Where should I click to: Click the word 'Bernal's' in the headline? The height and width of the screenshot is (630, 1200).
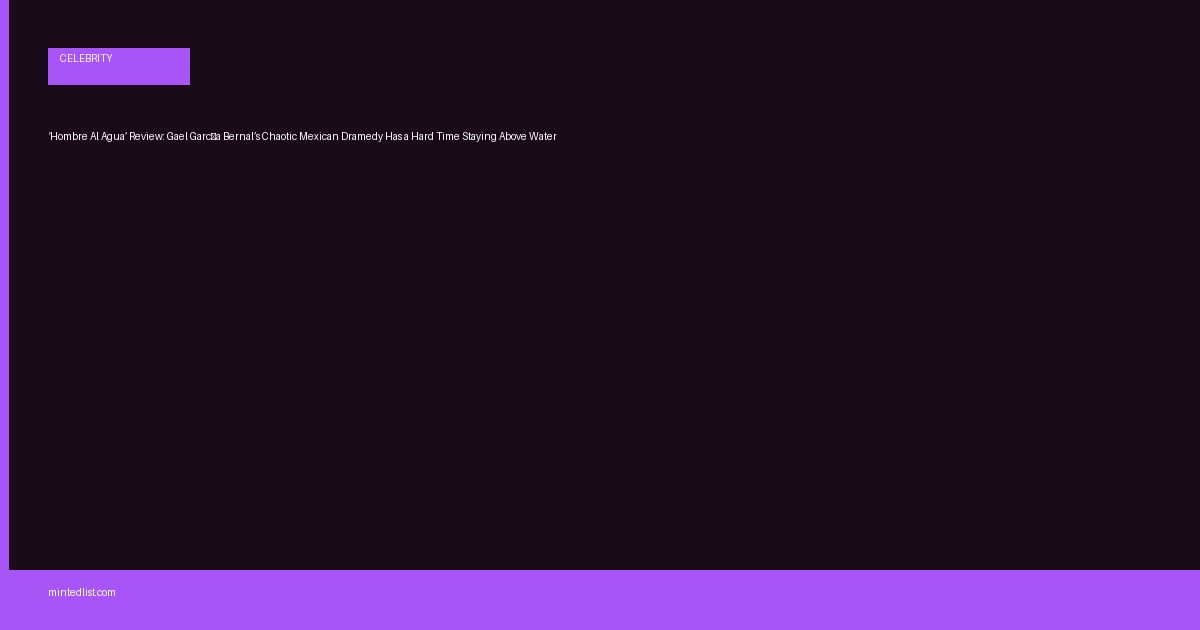point(241,136)
